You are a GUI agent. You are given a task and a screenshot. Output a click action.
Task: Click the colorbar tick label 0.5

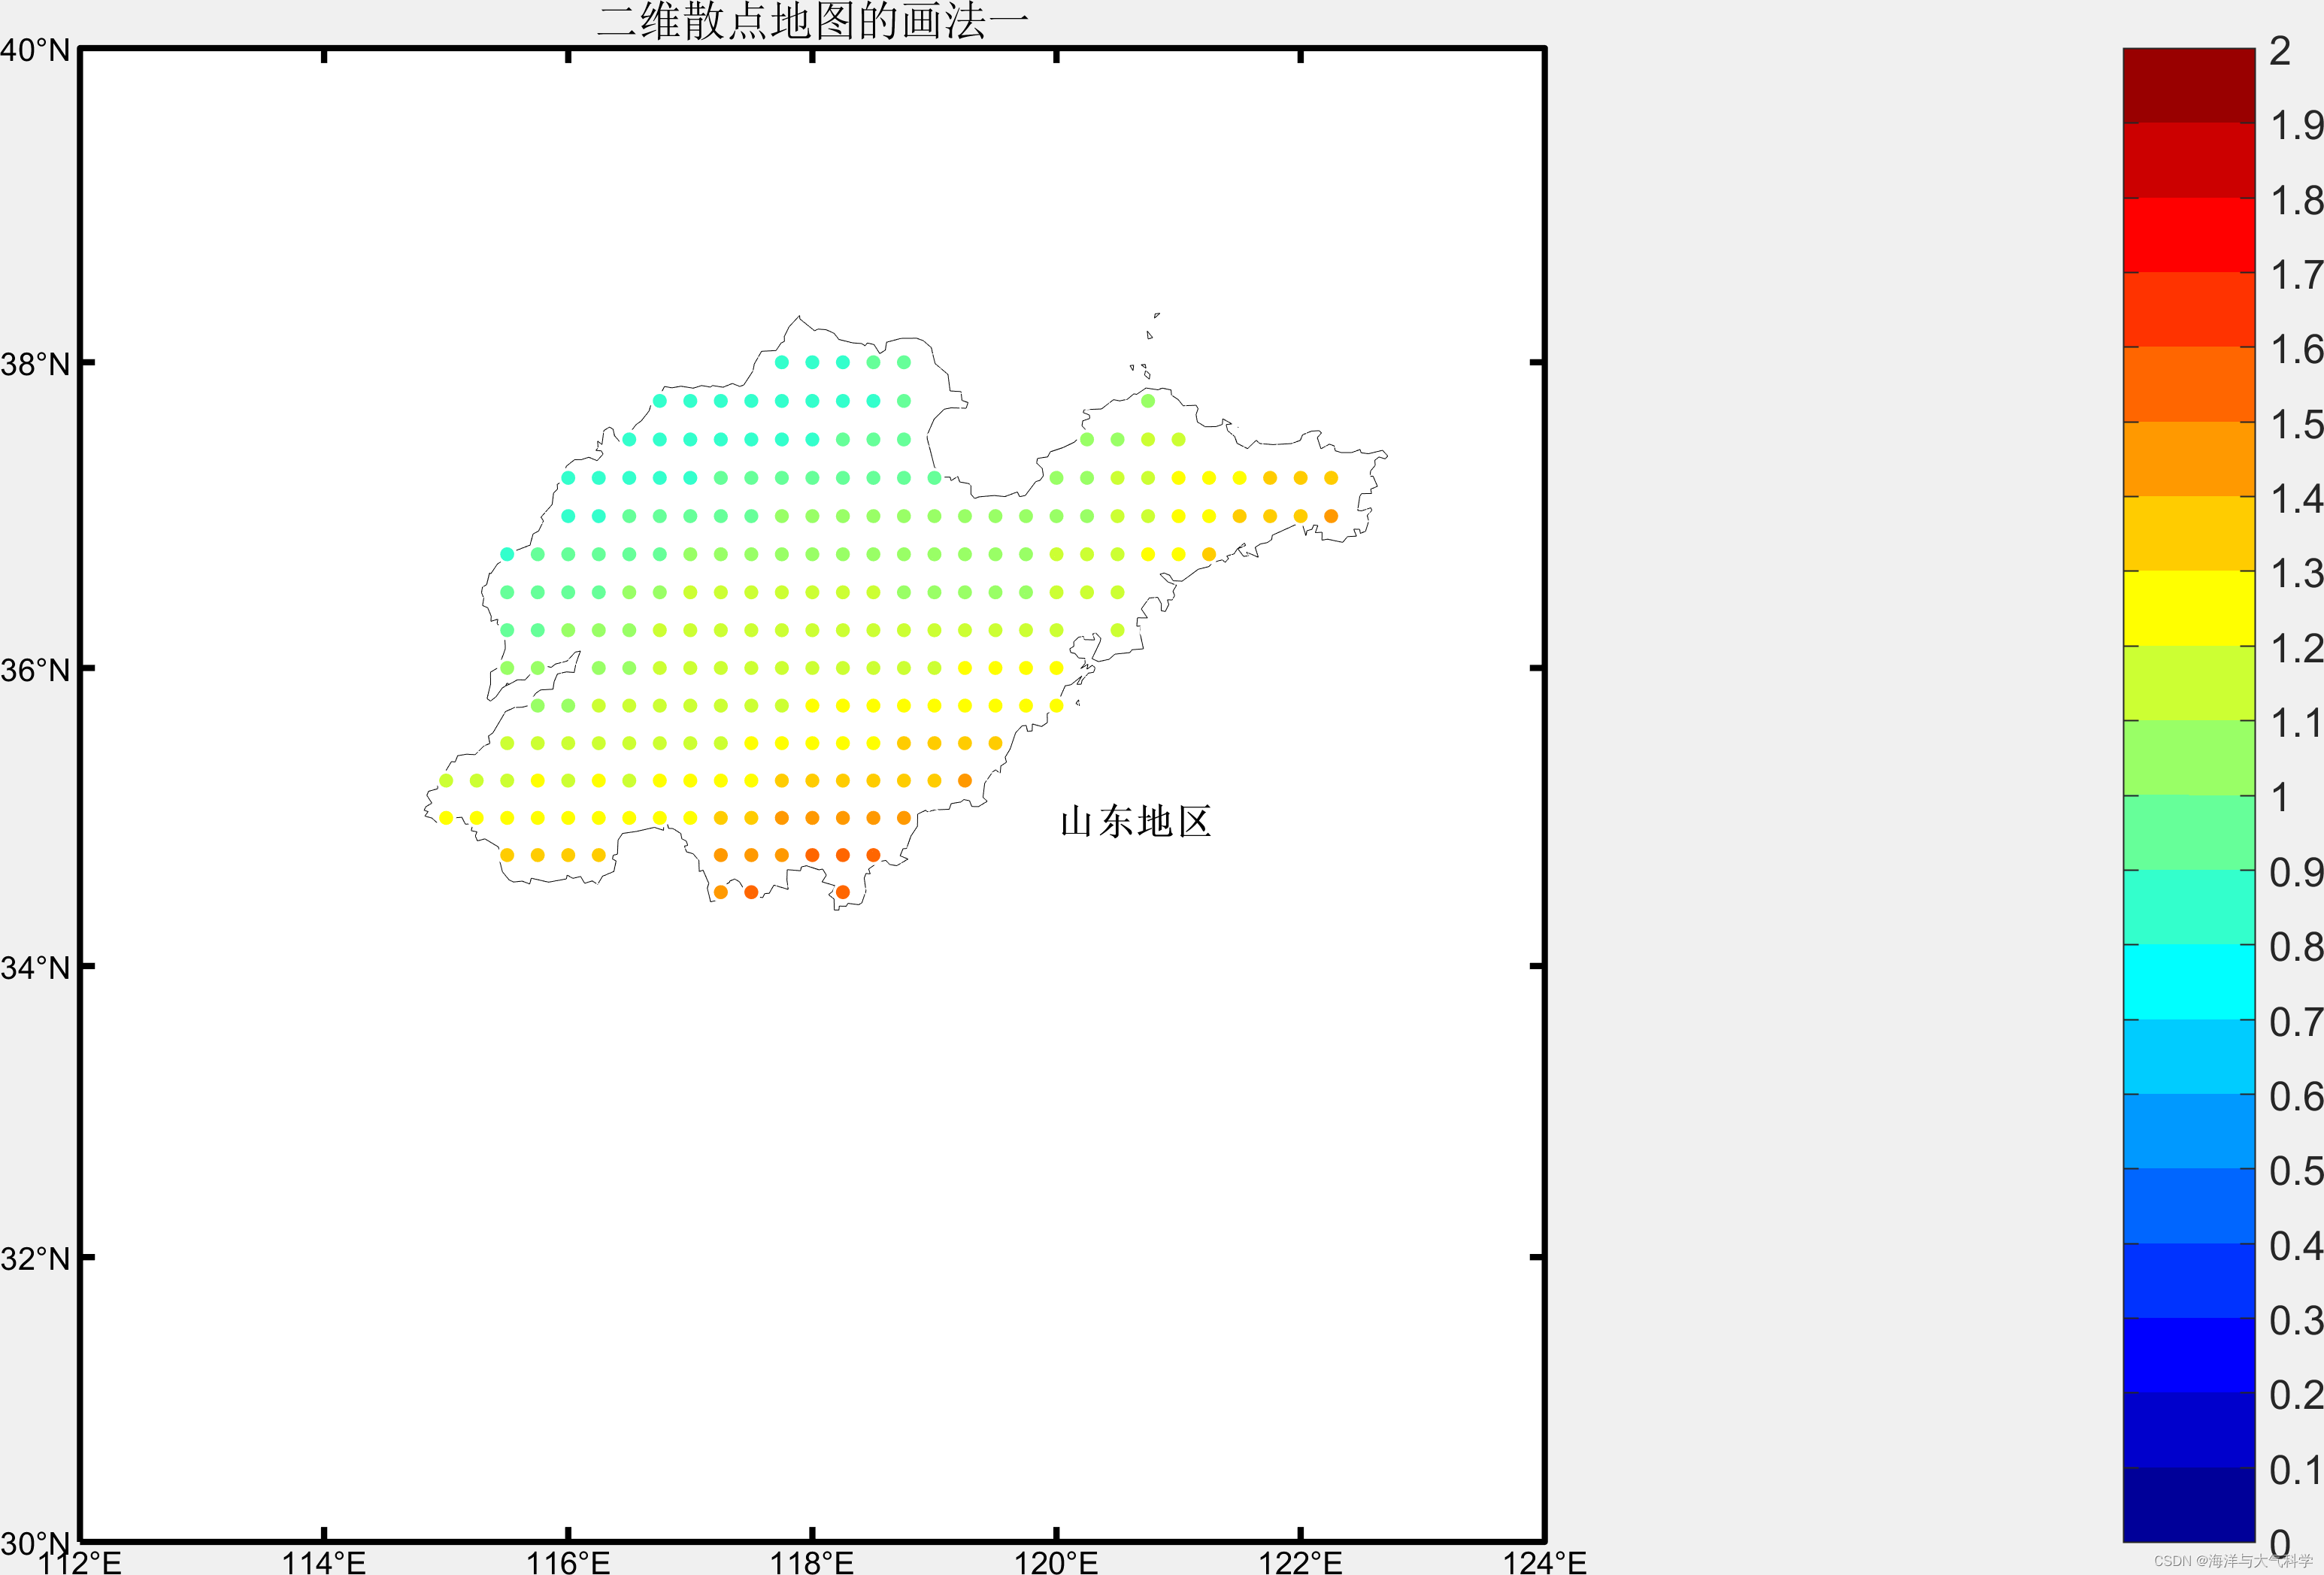[x=2296, y=1170]
